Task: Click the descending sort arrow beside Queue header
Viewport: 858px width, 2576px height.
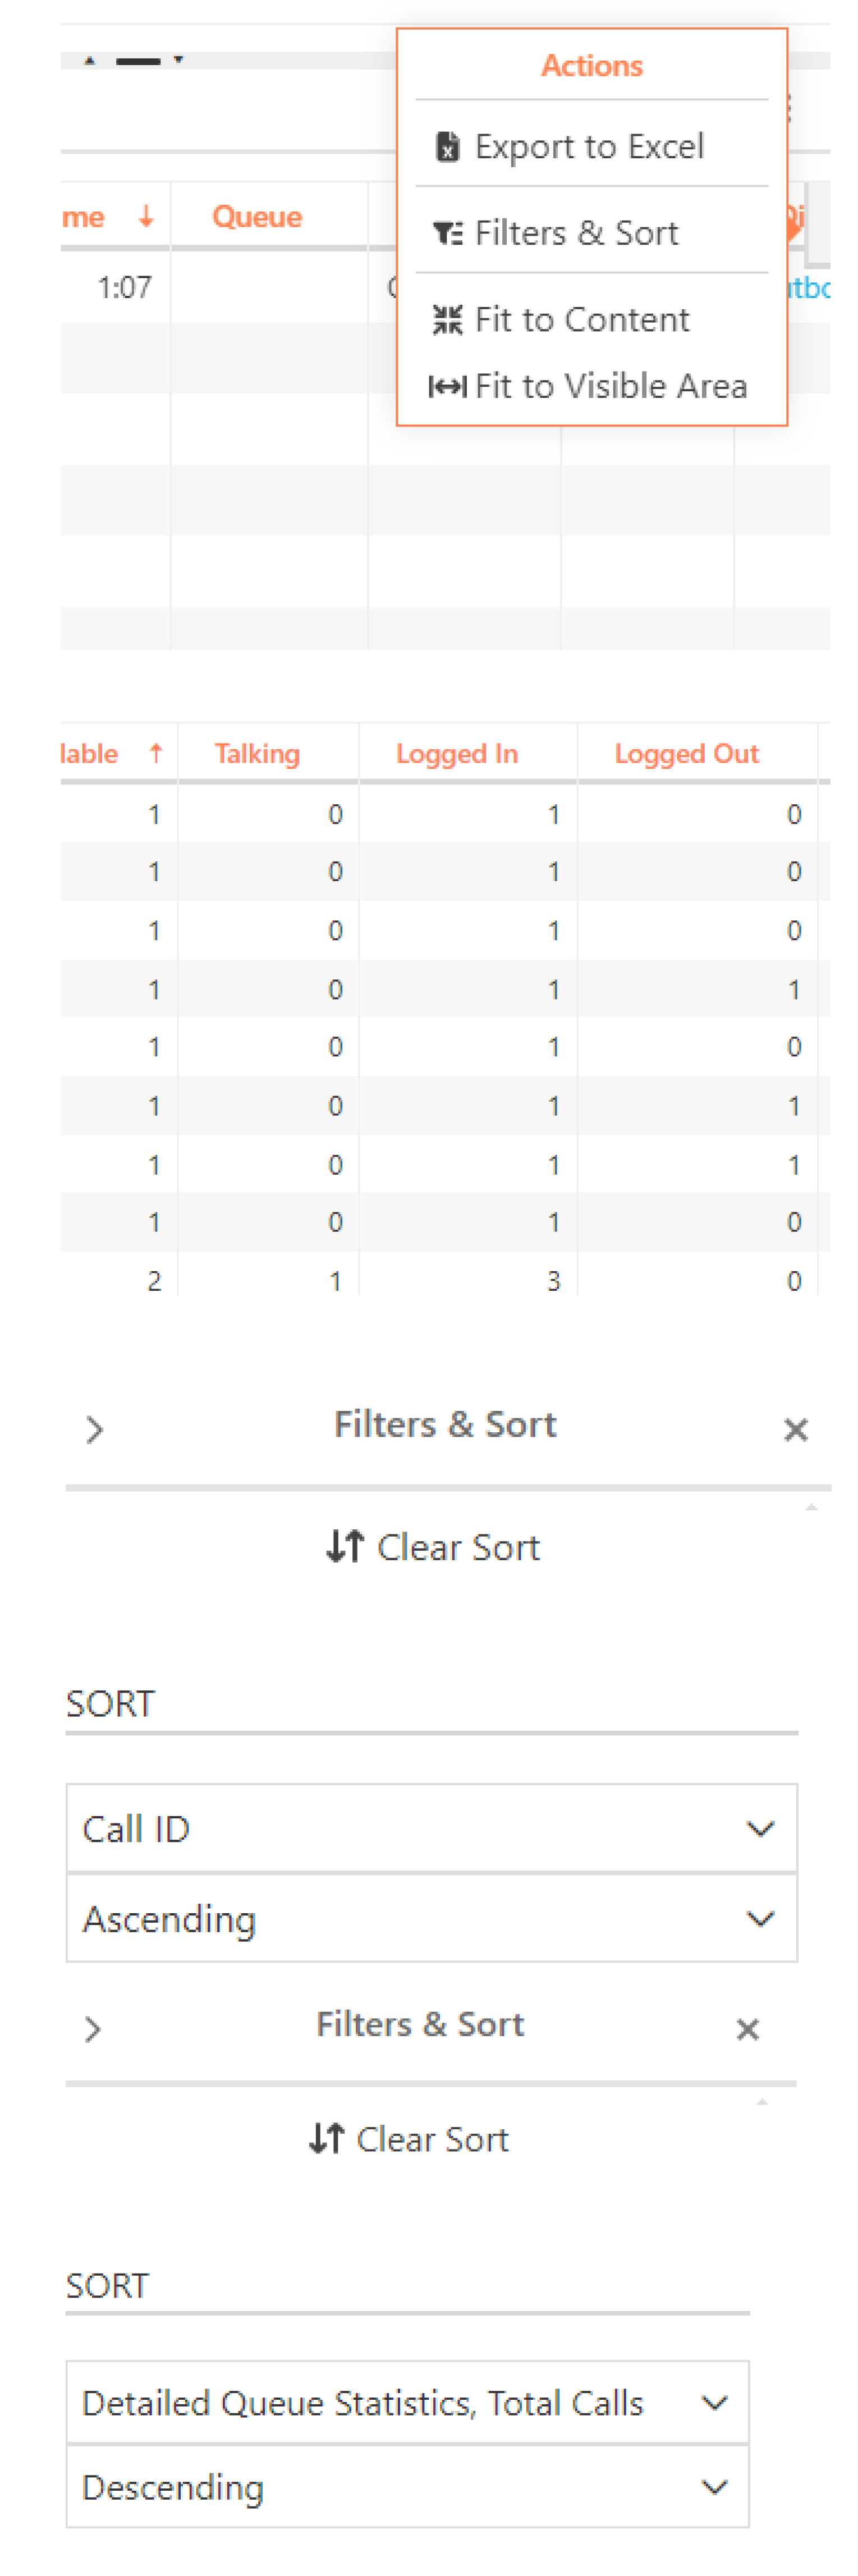Action: (146, 217)
